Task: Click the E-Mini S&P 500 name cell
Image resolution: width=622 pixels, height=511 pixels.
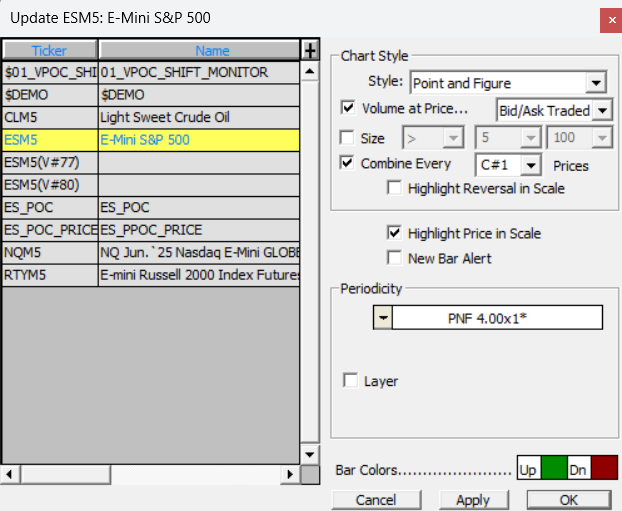Action: click(199, 140)
